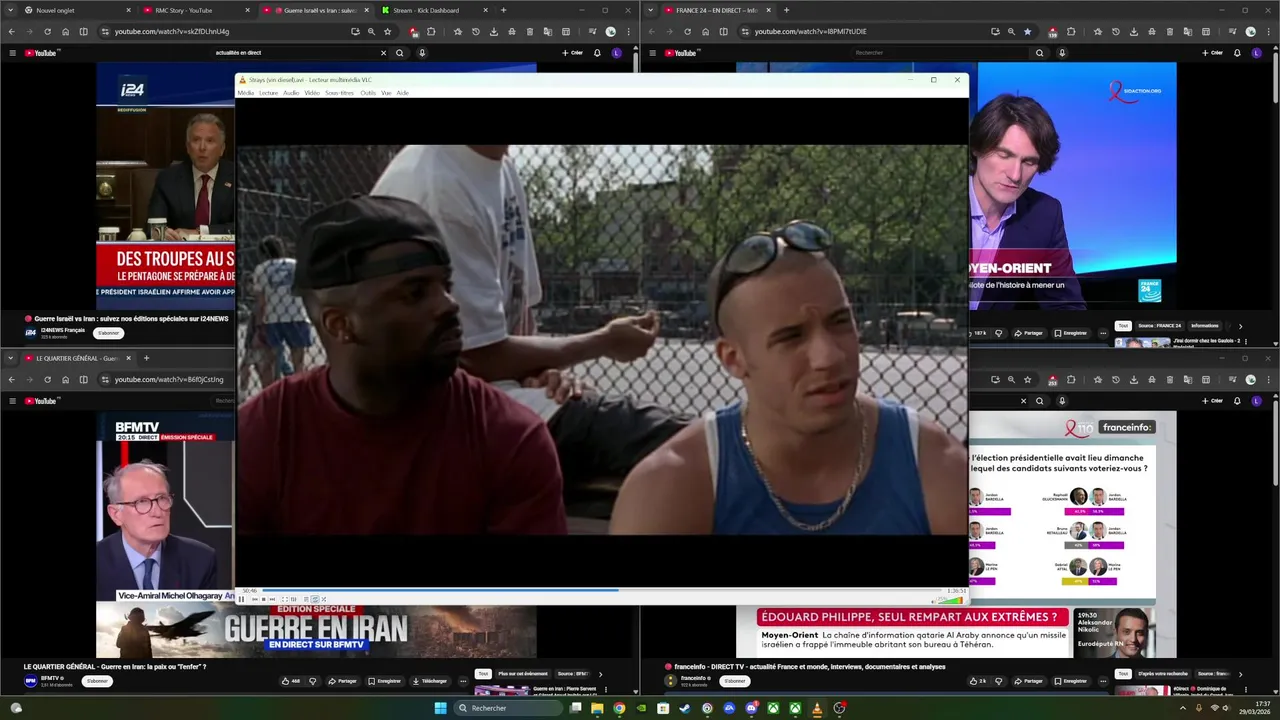Click the Windows taskbar Rechercher box
Image resolution: width=1280 pixels, height=720 pixels.
point(508,708)
